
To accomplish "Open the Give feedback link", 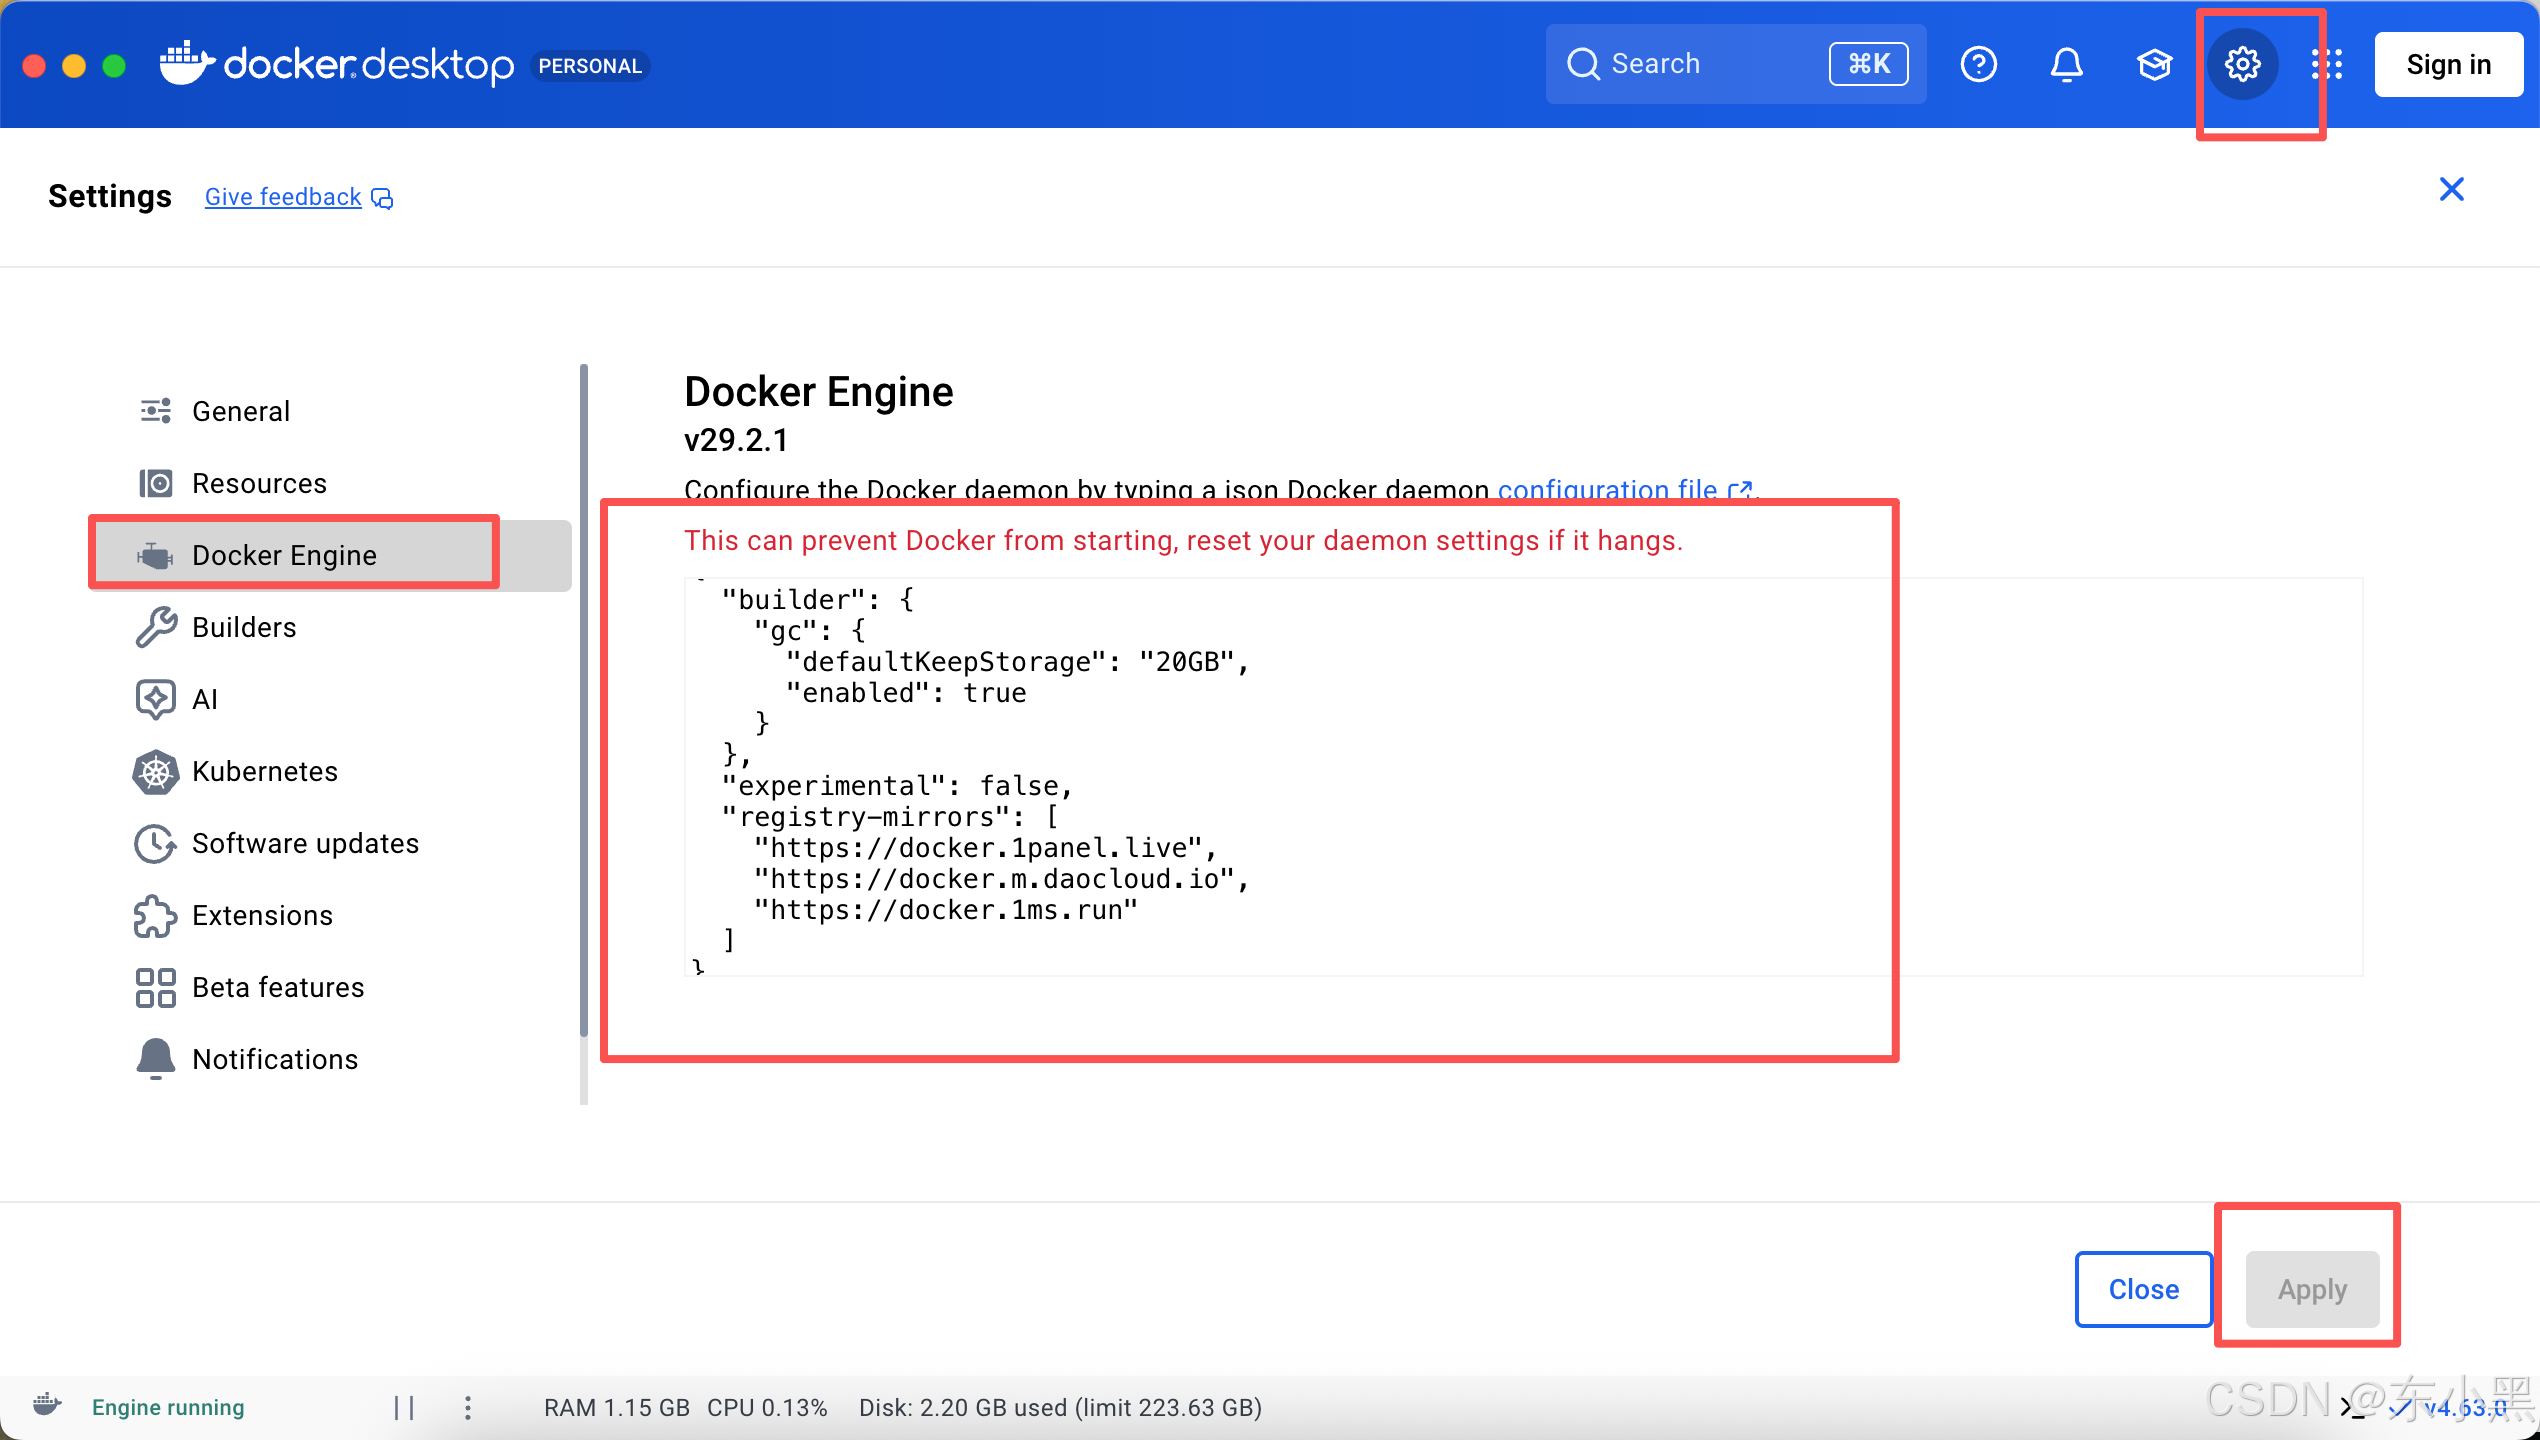I will pos(283,197).
